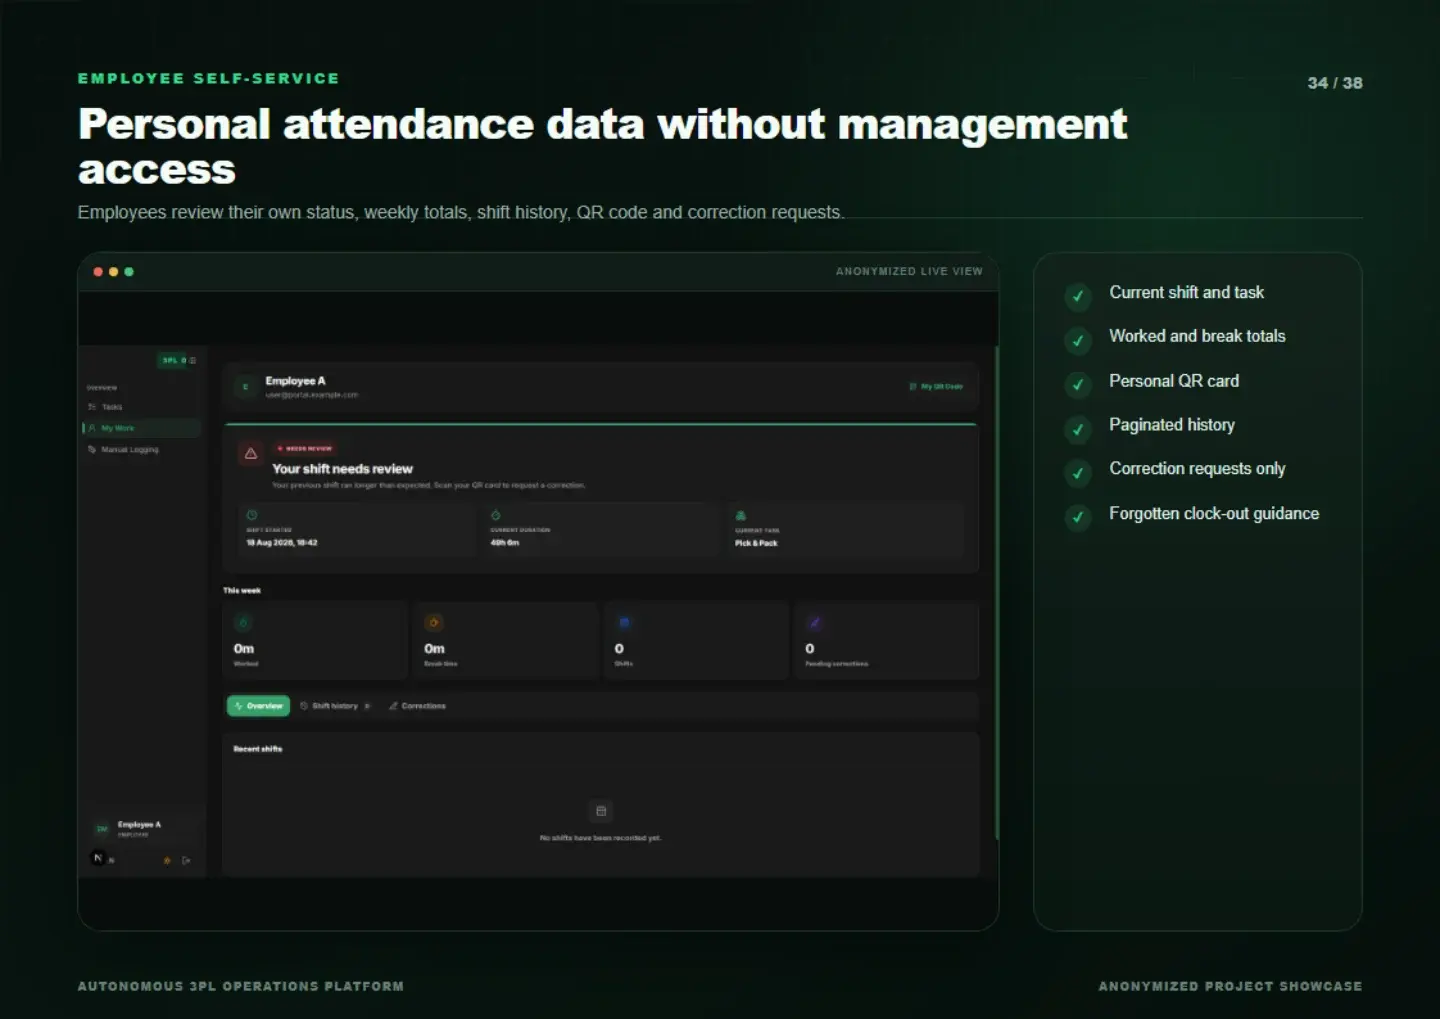Click checkmark beside Current shift and task

coord(1078,296)
